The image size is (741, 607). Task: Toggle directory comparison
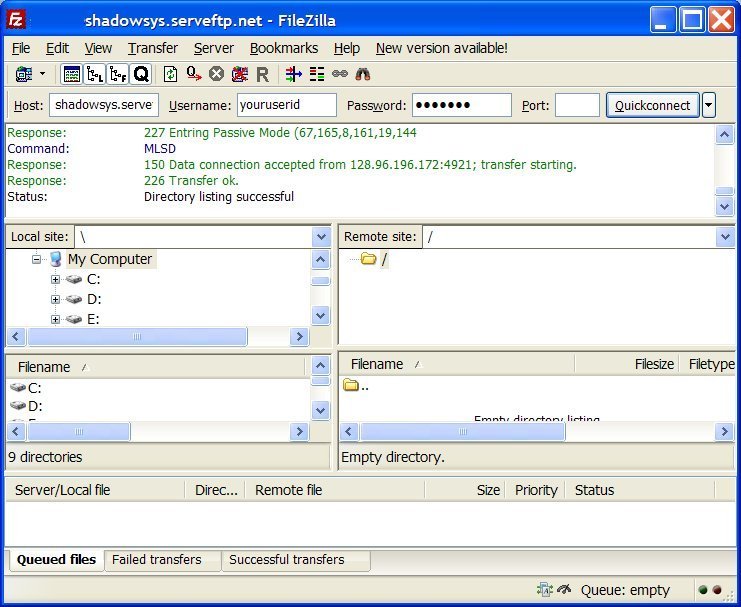[317, 74]
